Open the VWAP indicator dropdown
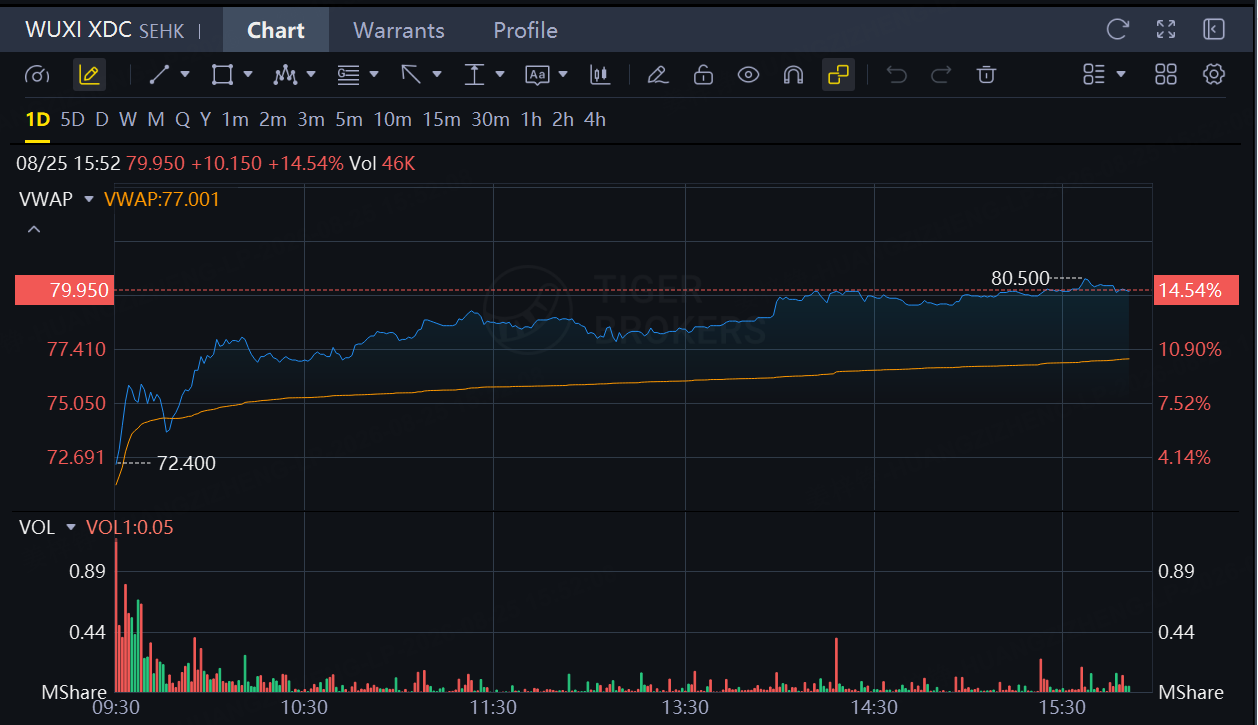1258x725 pixels. 89,199
